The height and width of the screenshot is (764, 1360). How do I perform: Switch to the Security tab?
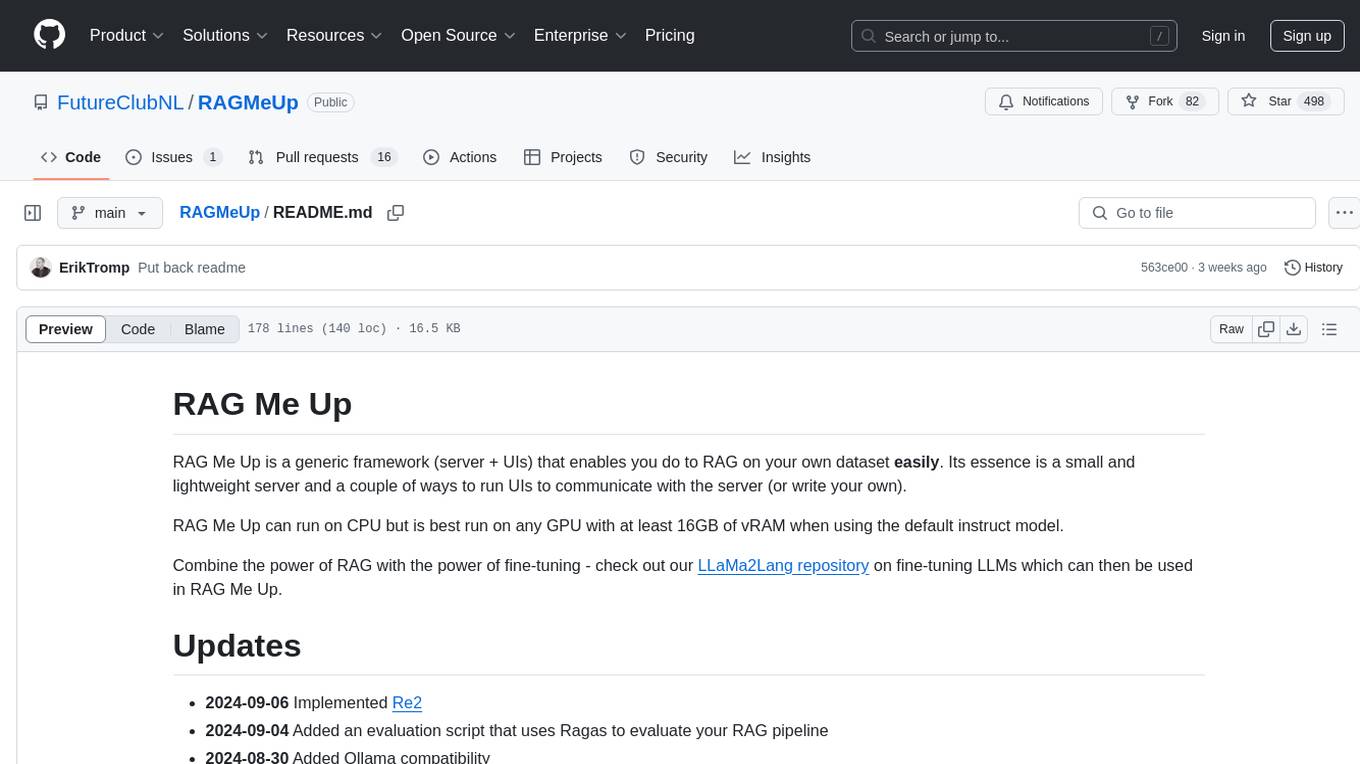[x=668, y=157]
